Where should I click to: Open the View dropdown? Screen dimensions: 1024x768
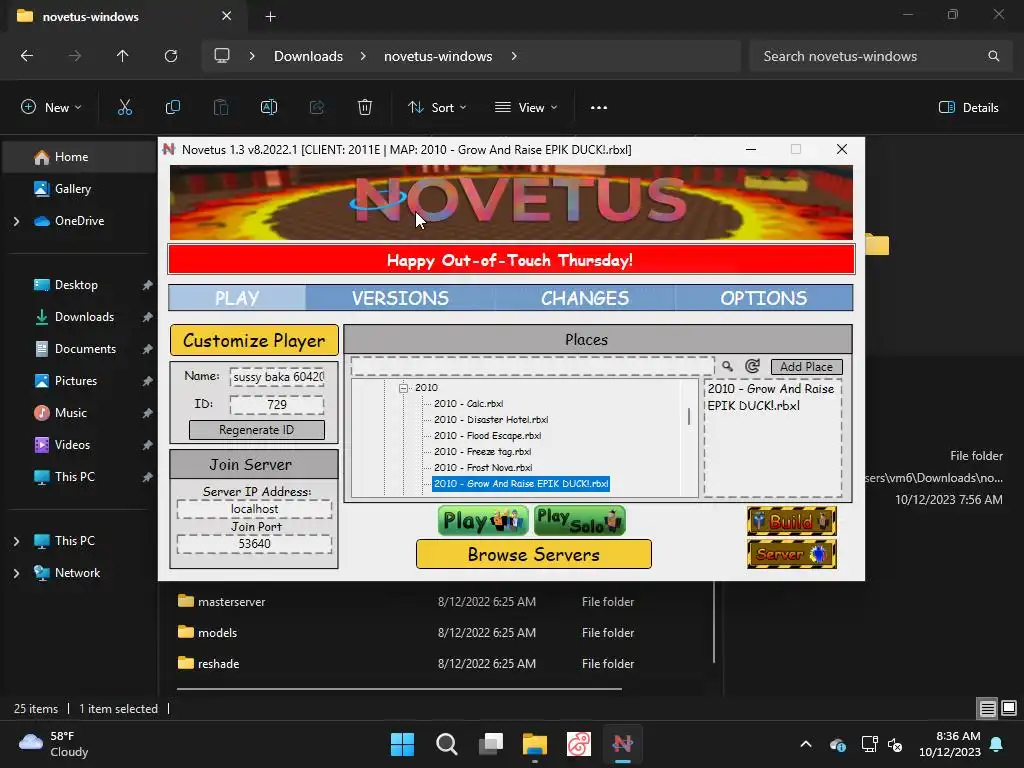(526, 108)
